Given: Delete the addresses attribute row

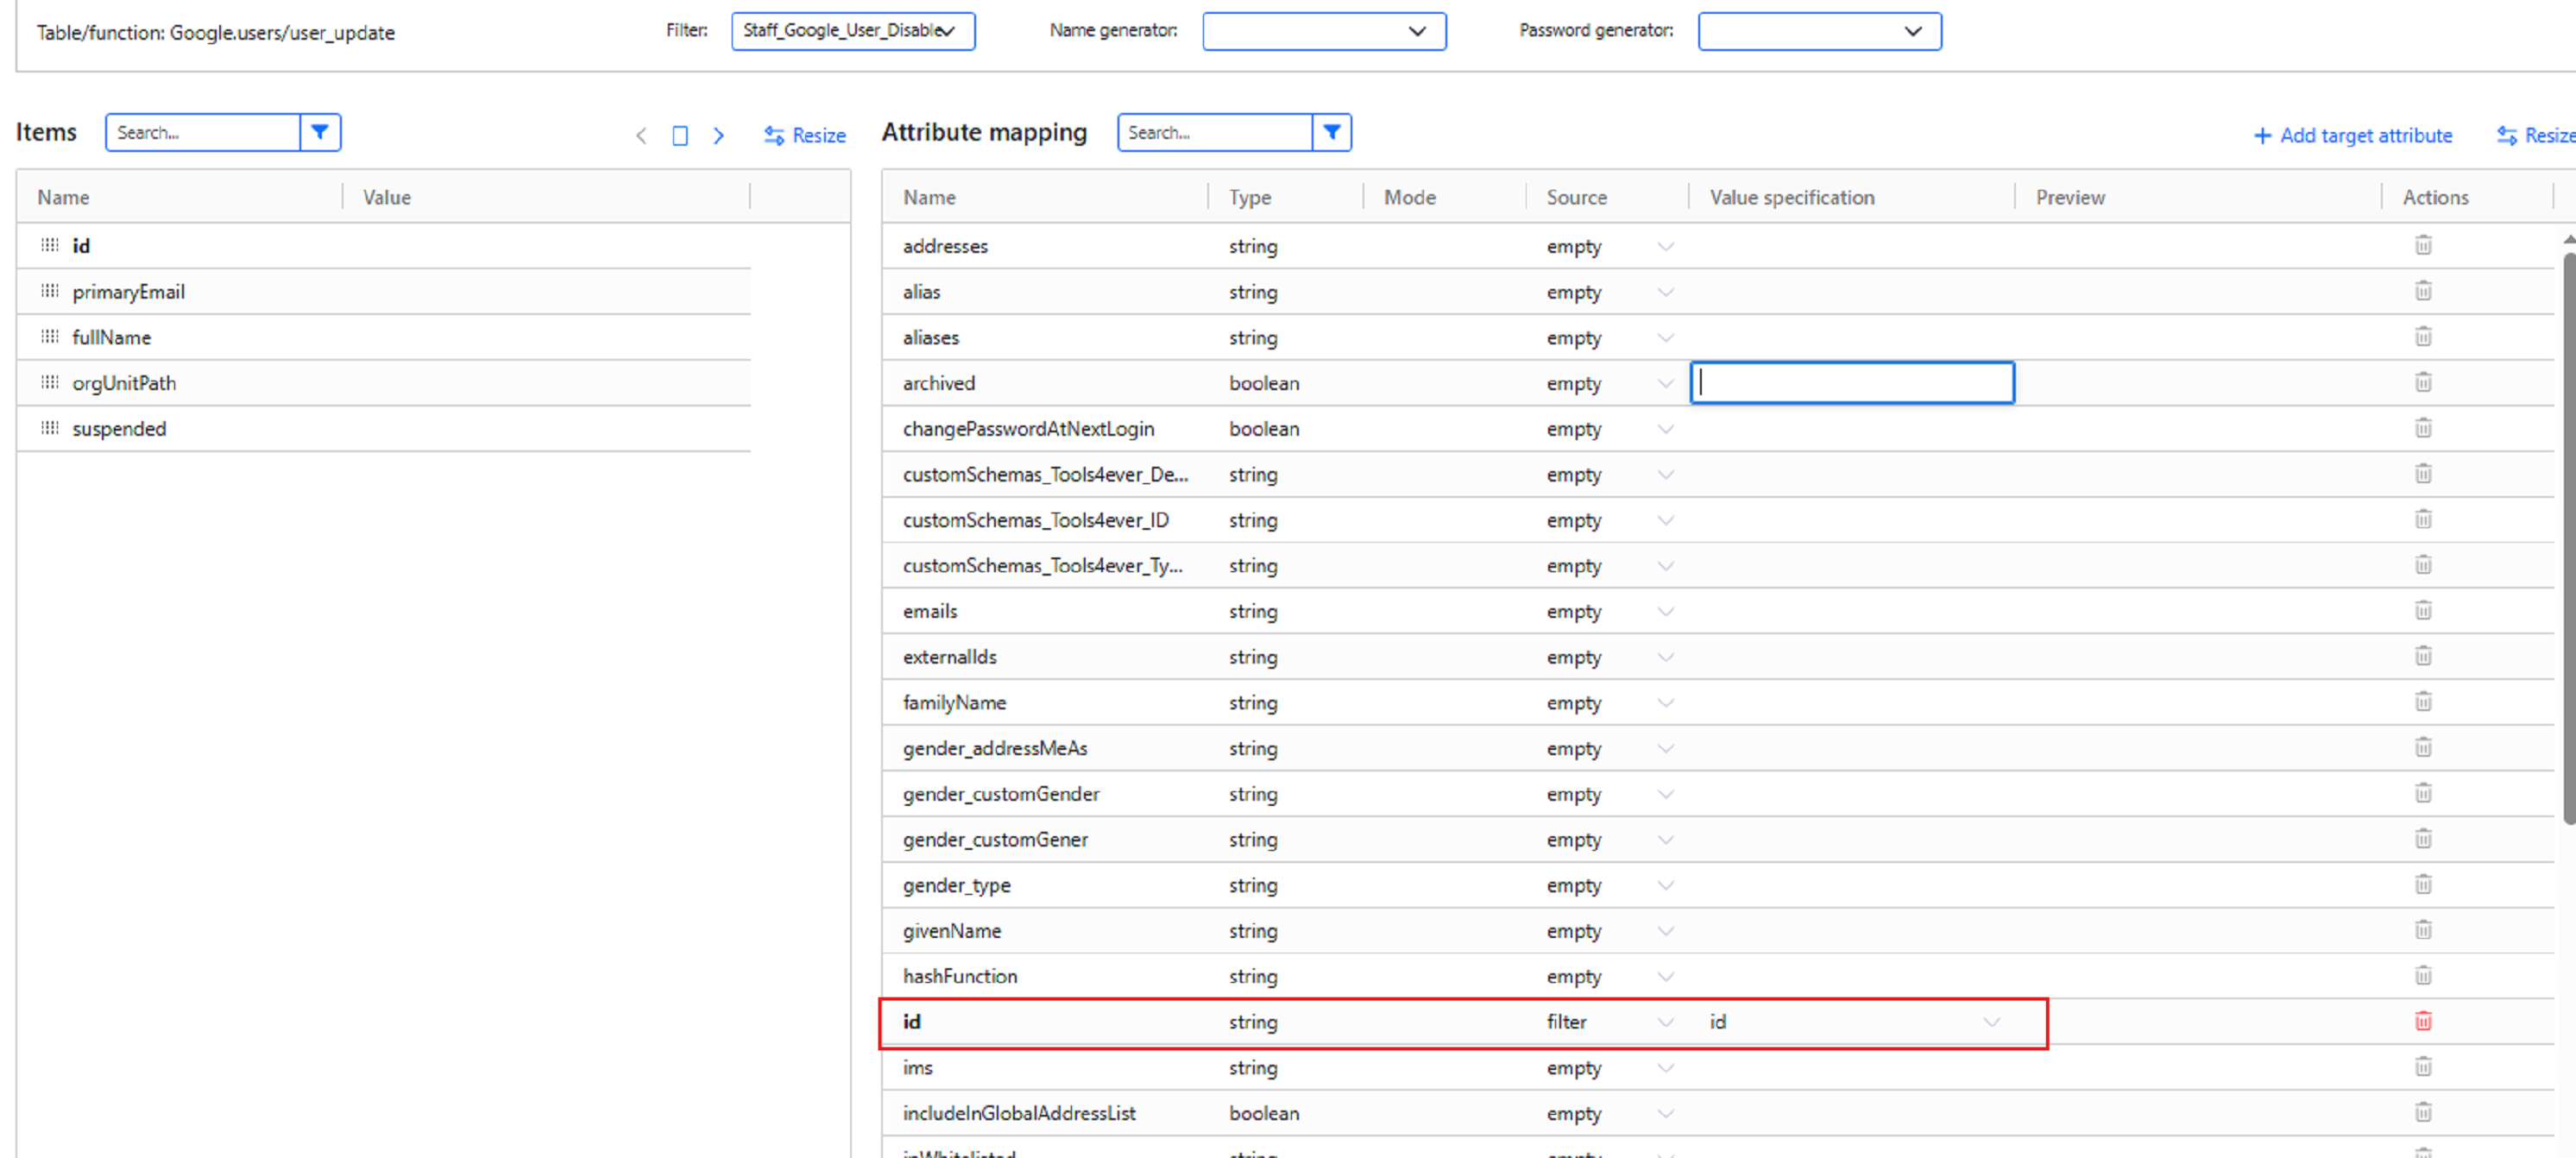Looking at the screenshot, I should tap(2423, 245).
